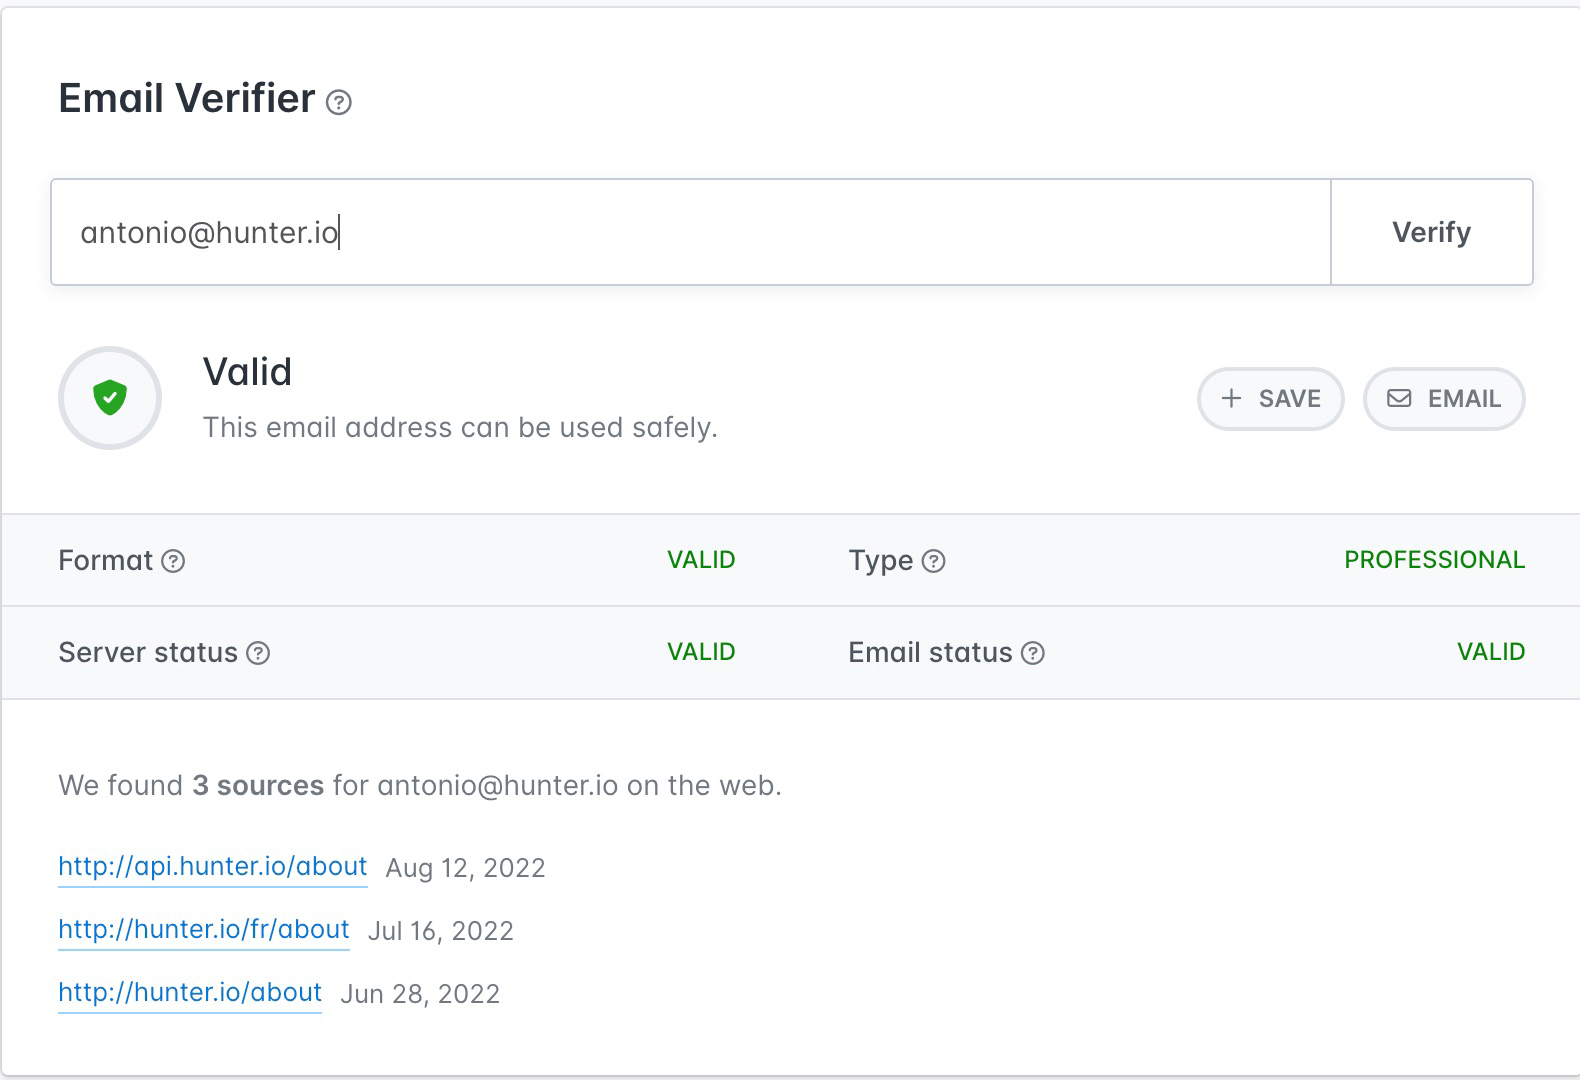Click the plus icon in the Save button
This screenshot has height=1080, width=1580.
tap(1232, 398)
